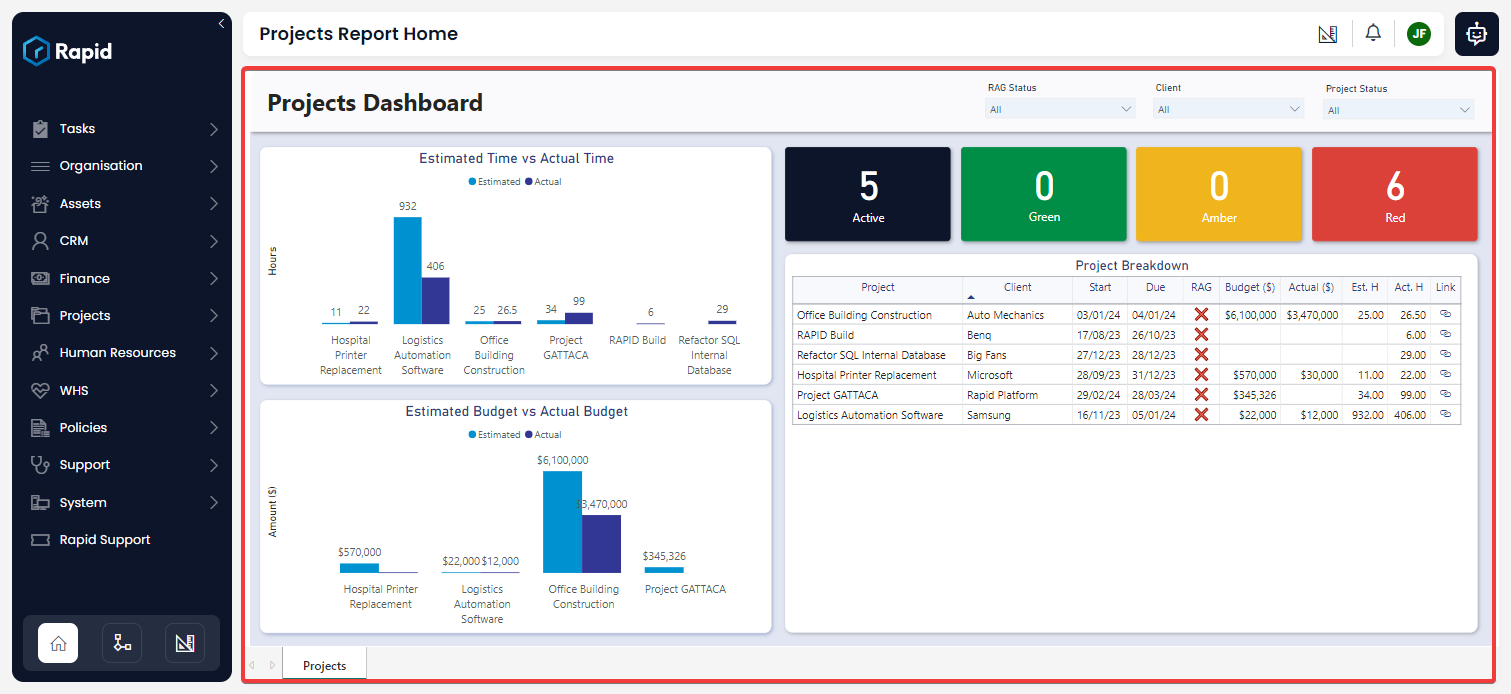This screenshot has height=694, width=1511.
Task: Click the notifications bell icon
Action: [x=1373, y=33]
